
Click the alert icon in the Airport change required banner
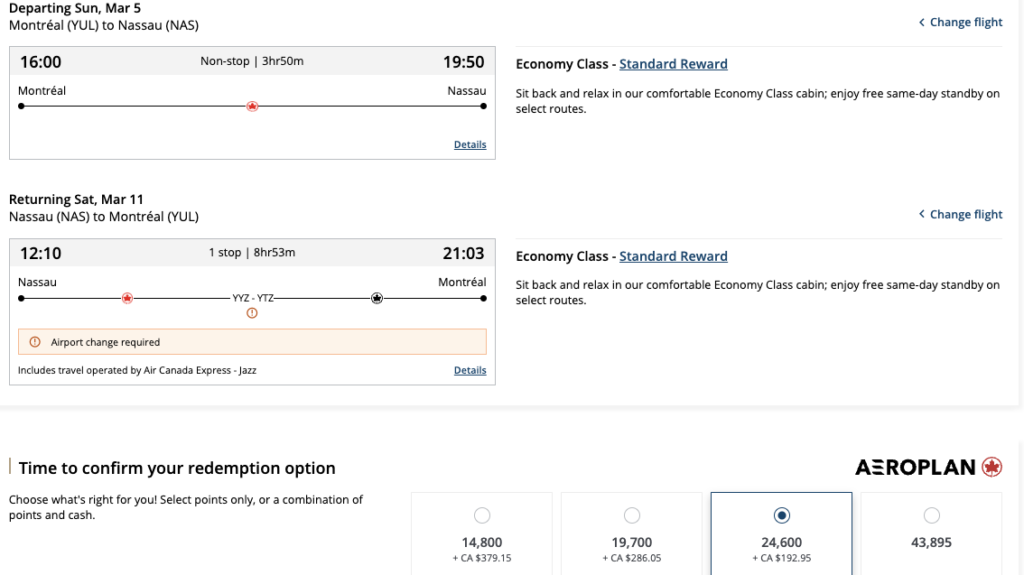pos(36,342)
